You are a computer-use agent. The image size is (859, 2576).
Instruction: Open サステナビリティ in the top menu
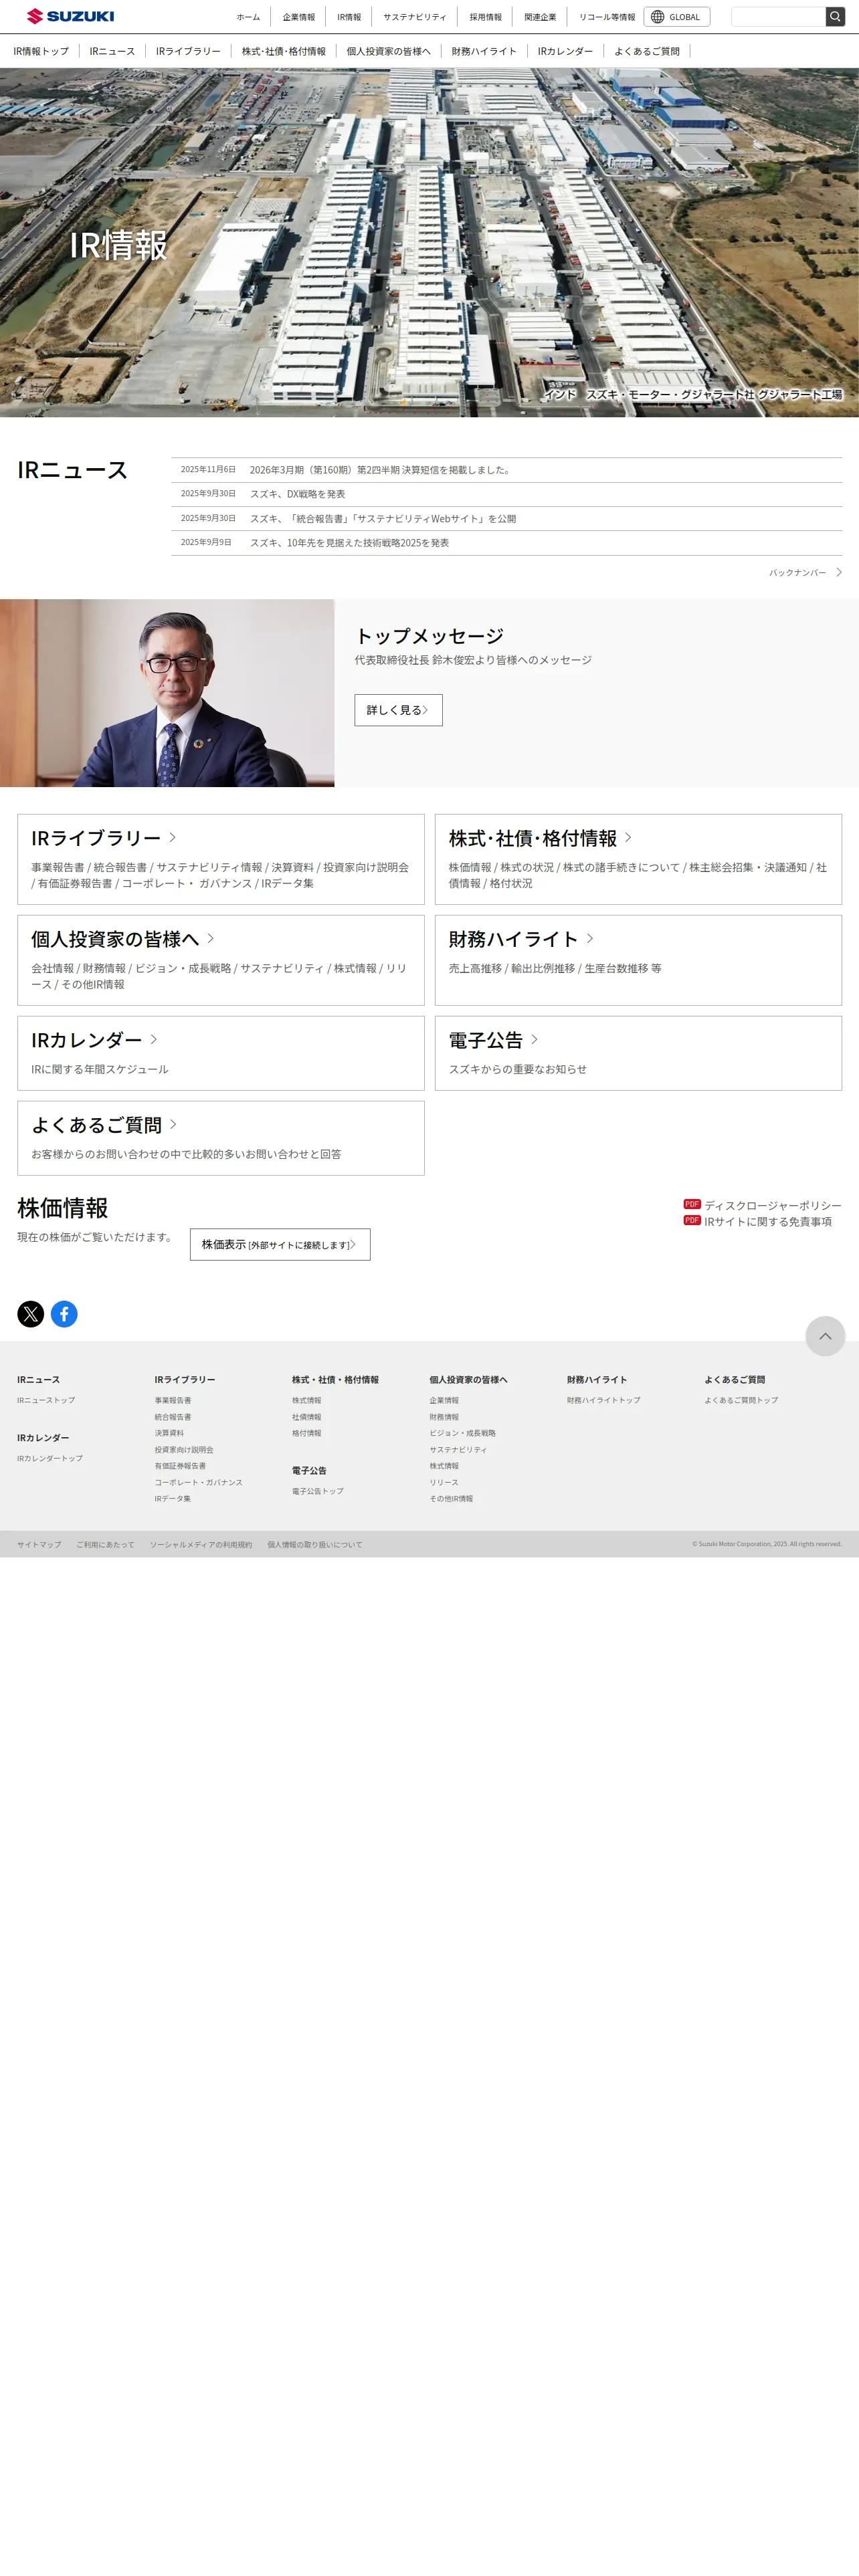point(415,17)
